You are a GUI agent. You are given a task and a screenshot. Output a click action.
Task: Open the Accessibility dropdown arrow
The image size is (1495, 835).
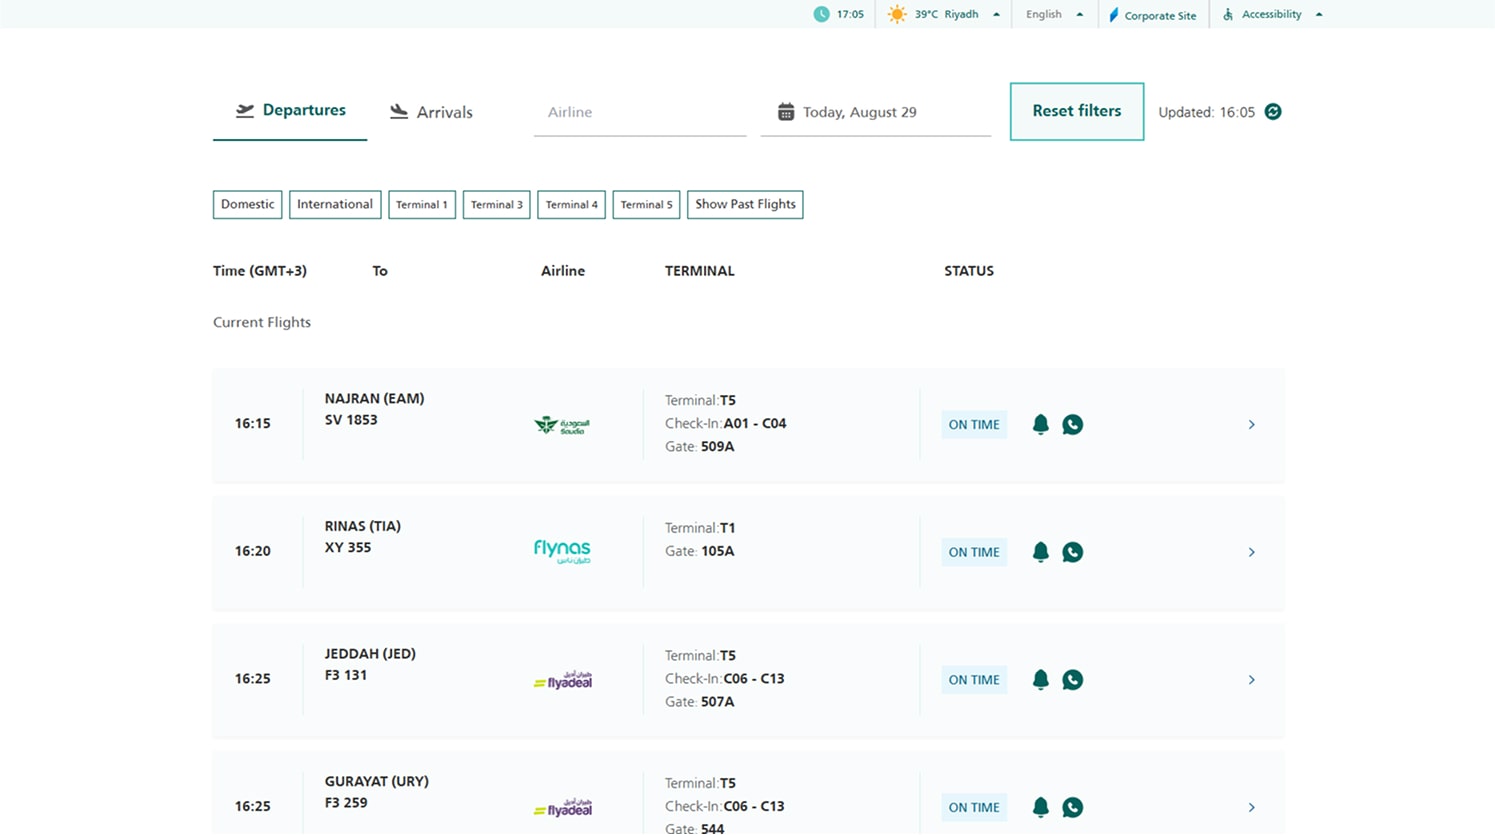point(1319,15)
